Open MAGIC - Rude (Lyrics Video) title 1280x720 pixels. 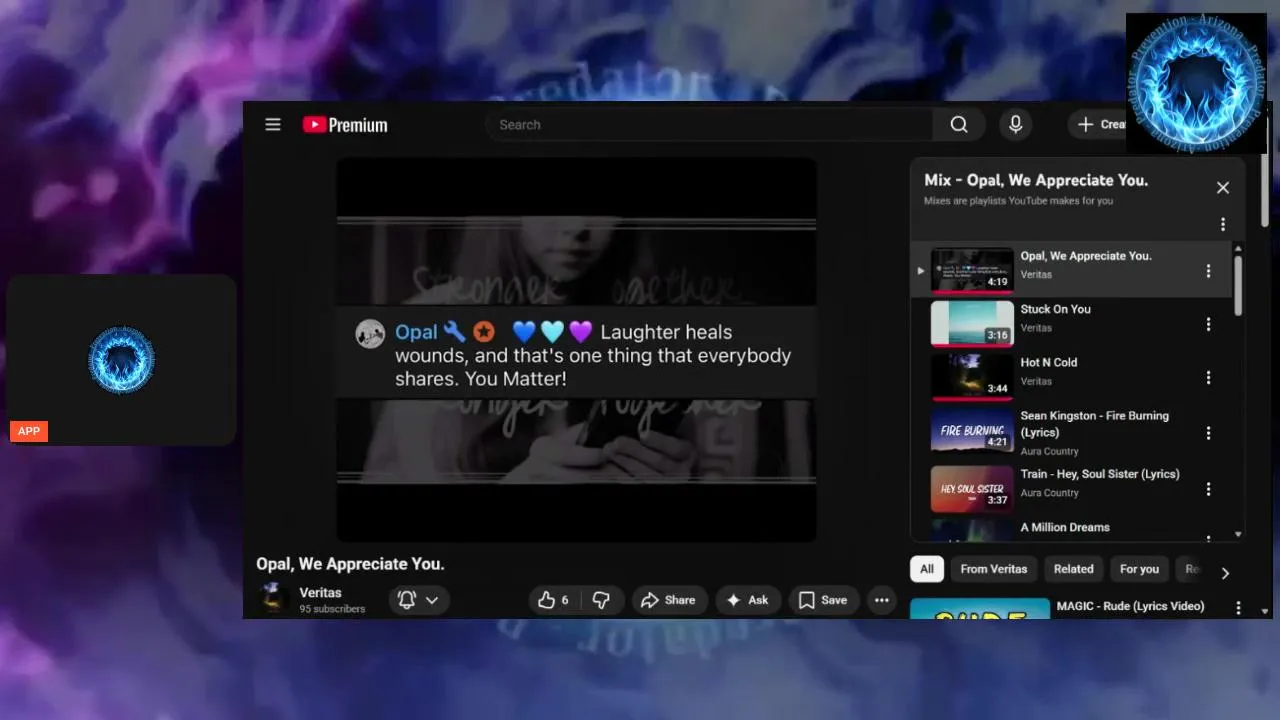pos(1130,606)
